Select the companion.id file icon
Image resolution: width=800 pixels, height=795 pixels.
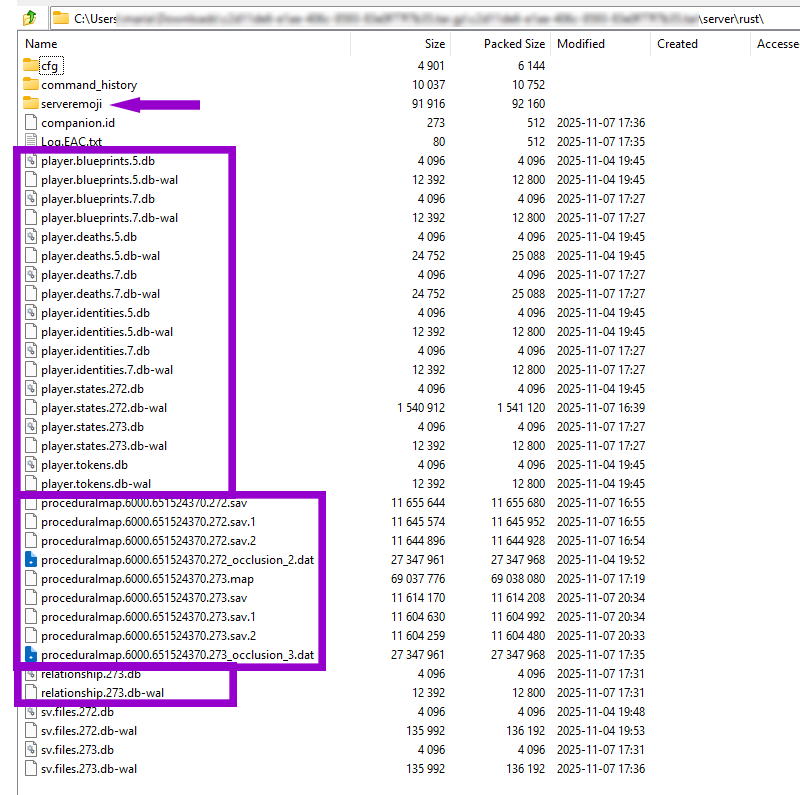[30, 123]
